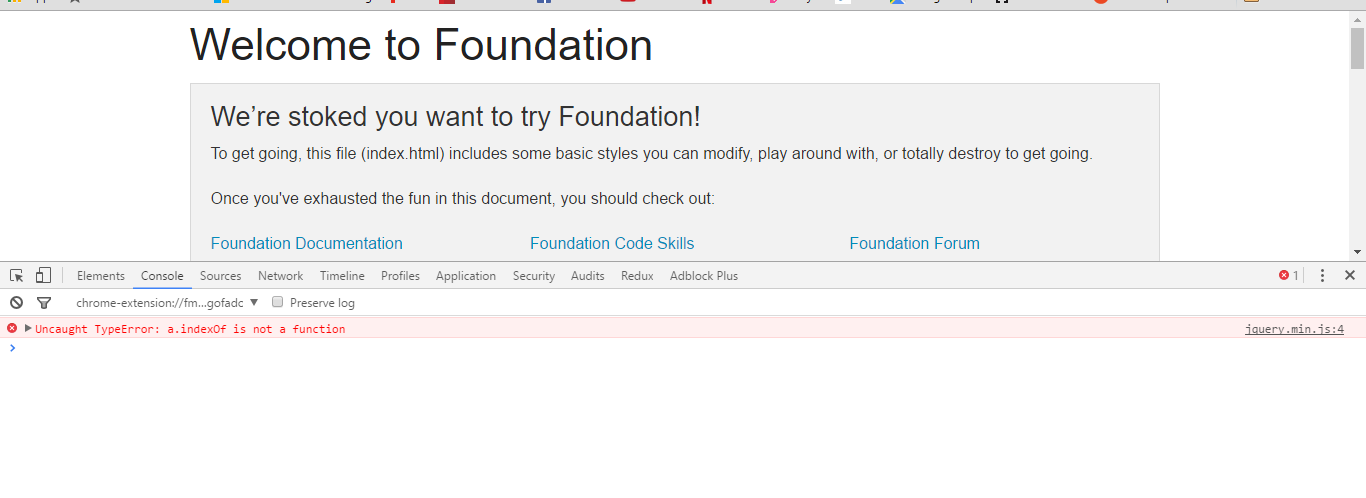Follow the Foundation Forum link
Viewport: 1366px width, 498px height.
915,243
